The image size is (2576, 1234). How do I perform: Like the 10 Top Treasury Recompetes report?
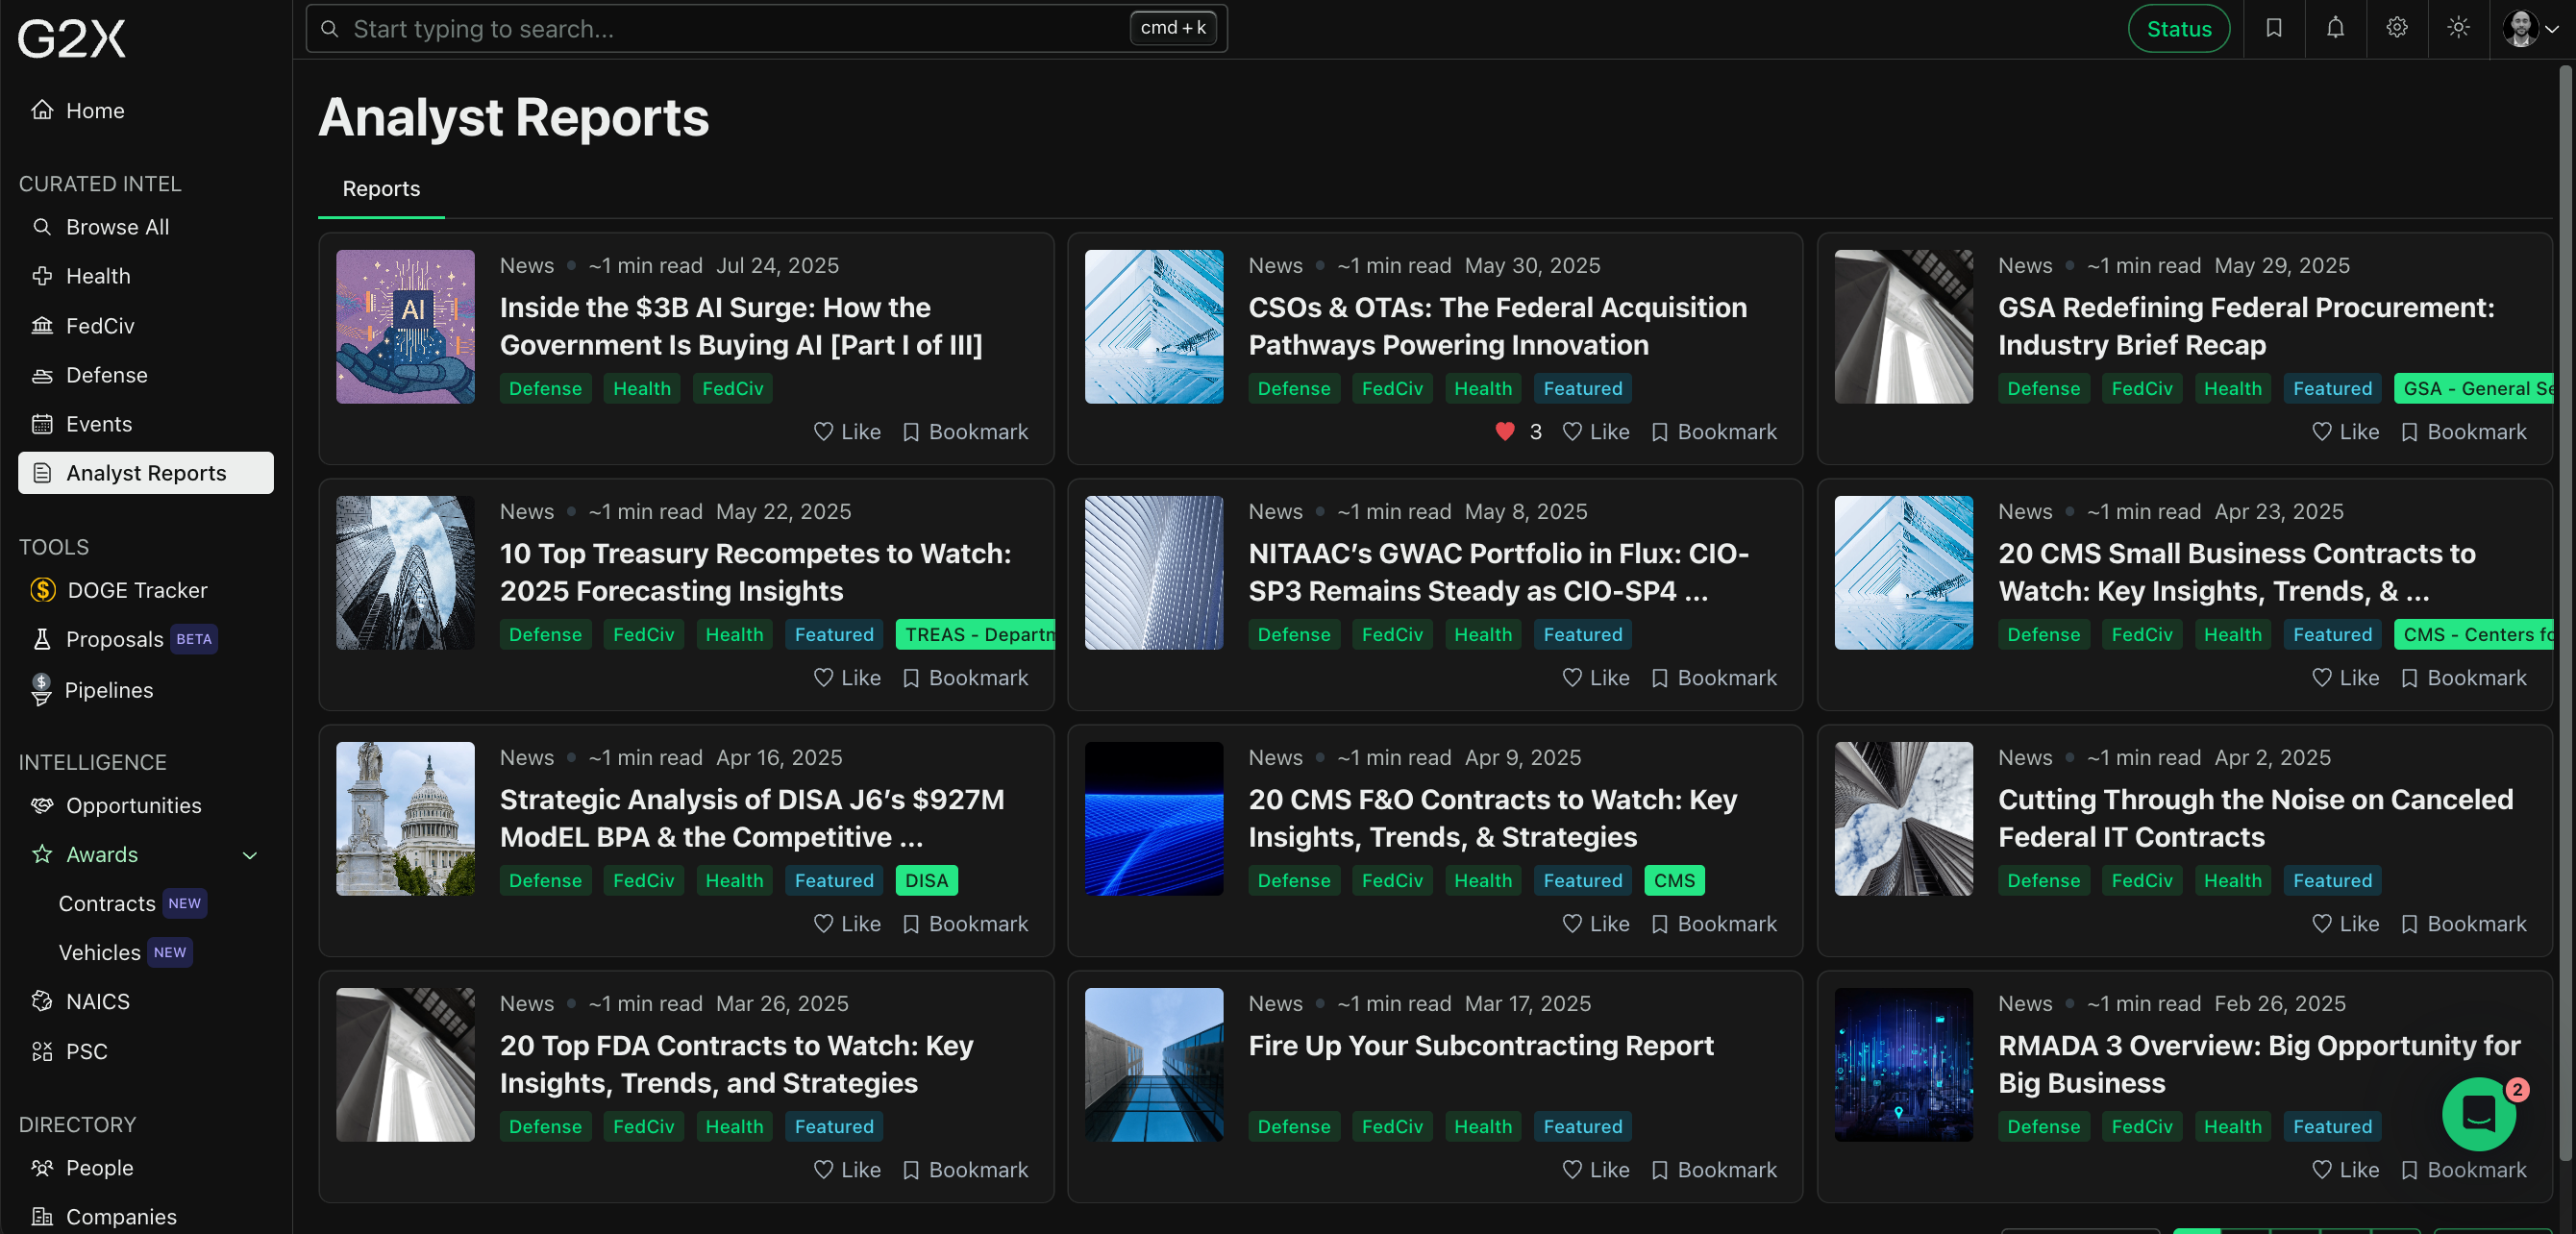(847, 678)
